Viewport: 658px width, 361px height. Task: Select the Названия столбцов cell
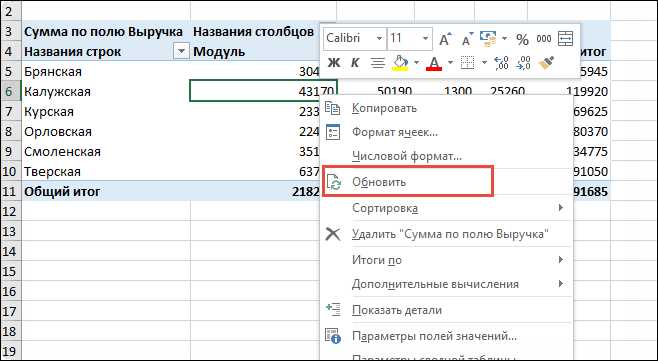pyautogui.click(x=254, y=32)
